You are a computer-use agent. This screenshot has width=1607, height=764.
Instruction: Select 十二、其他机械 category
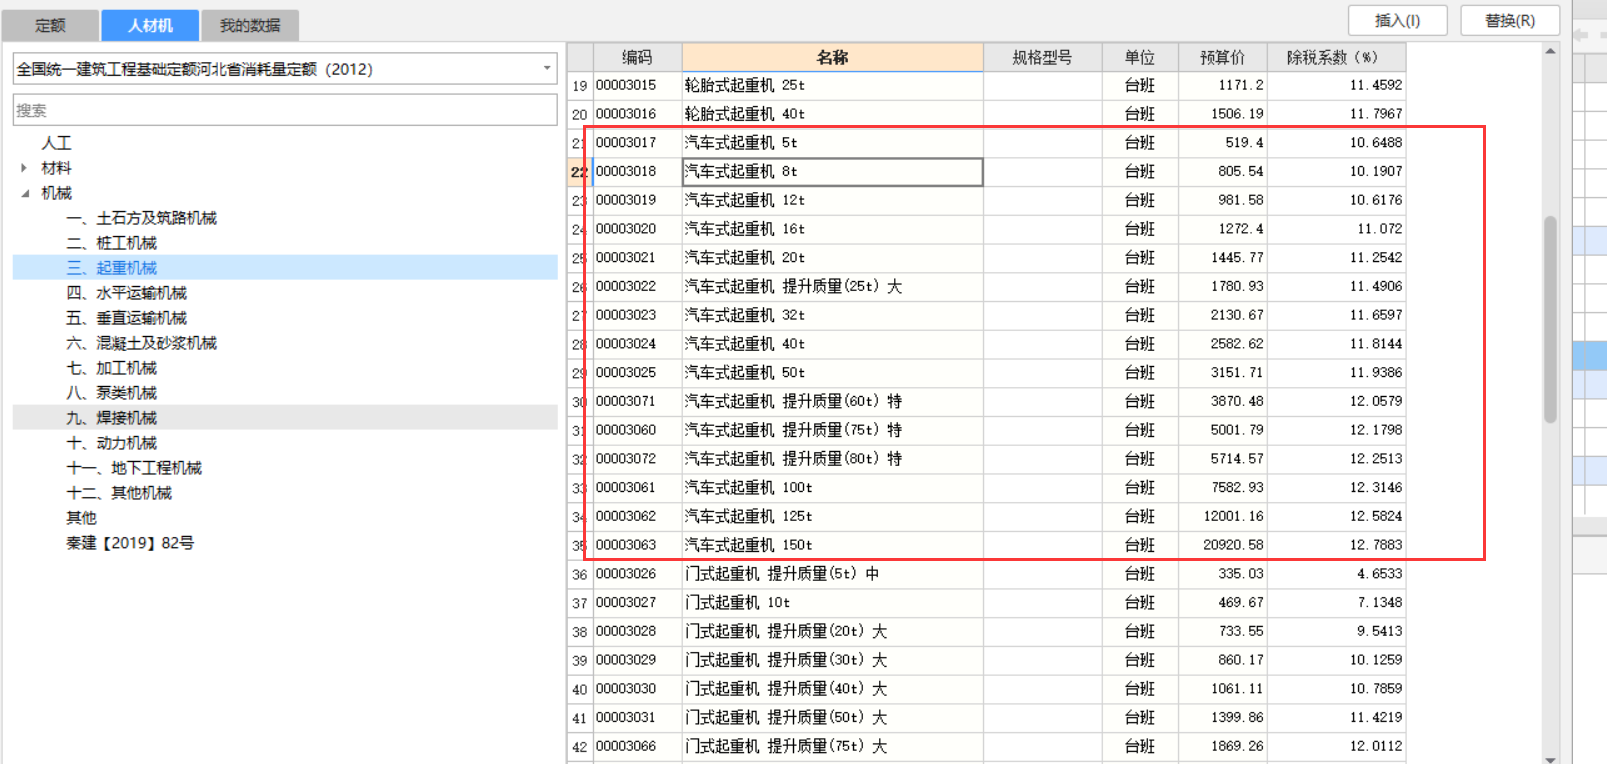(119, 493)
